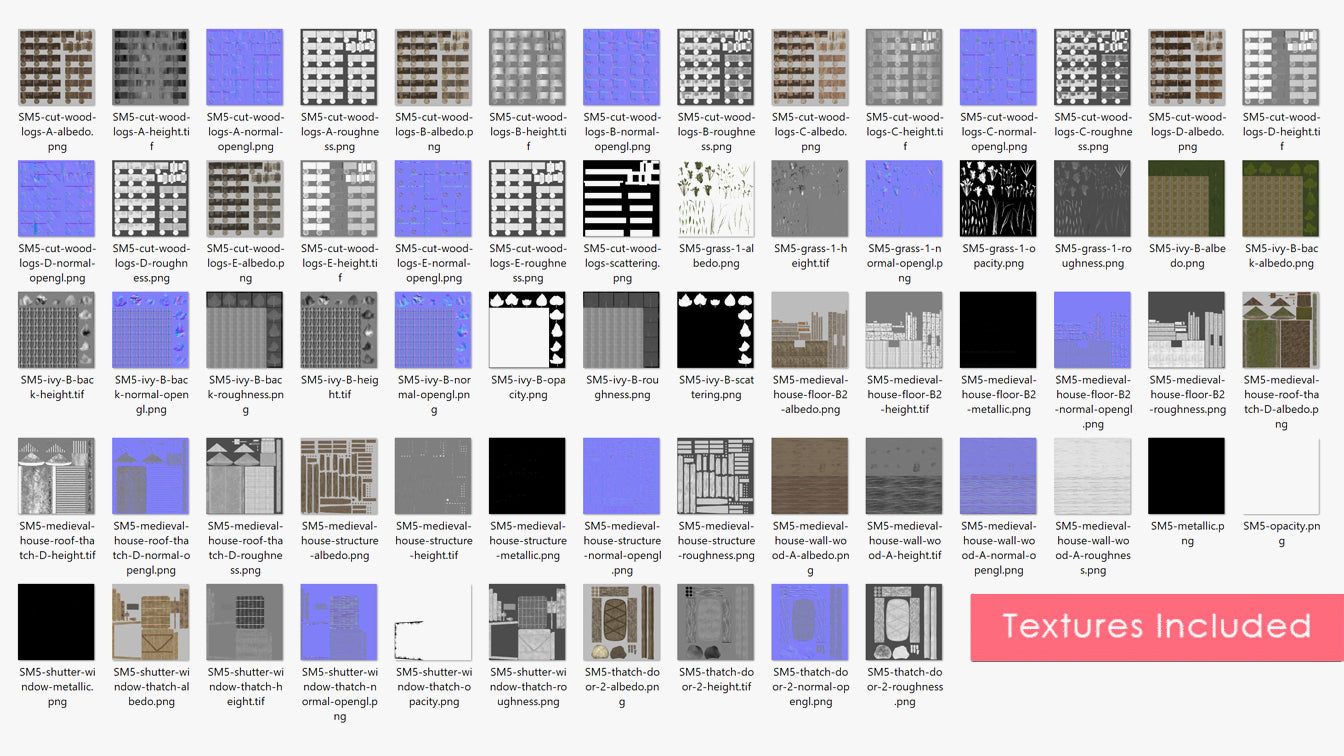Click the SM5-metallic.png file
The height and width of the screenshot is (756, 1344).
1186,476
